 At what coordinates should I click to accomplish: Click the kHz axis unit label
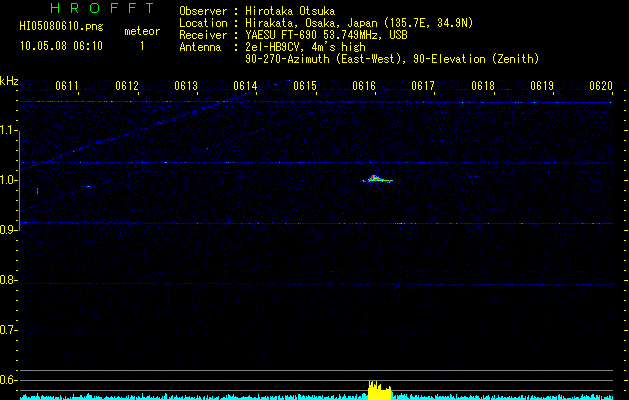coord(9,81)
